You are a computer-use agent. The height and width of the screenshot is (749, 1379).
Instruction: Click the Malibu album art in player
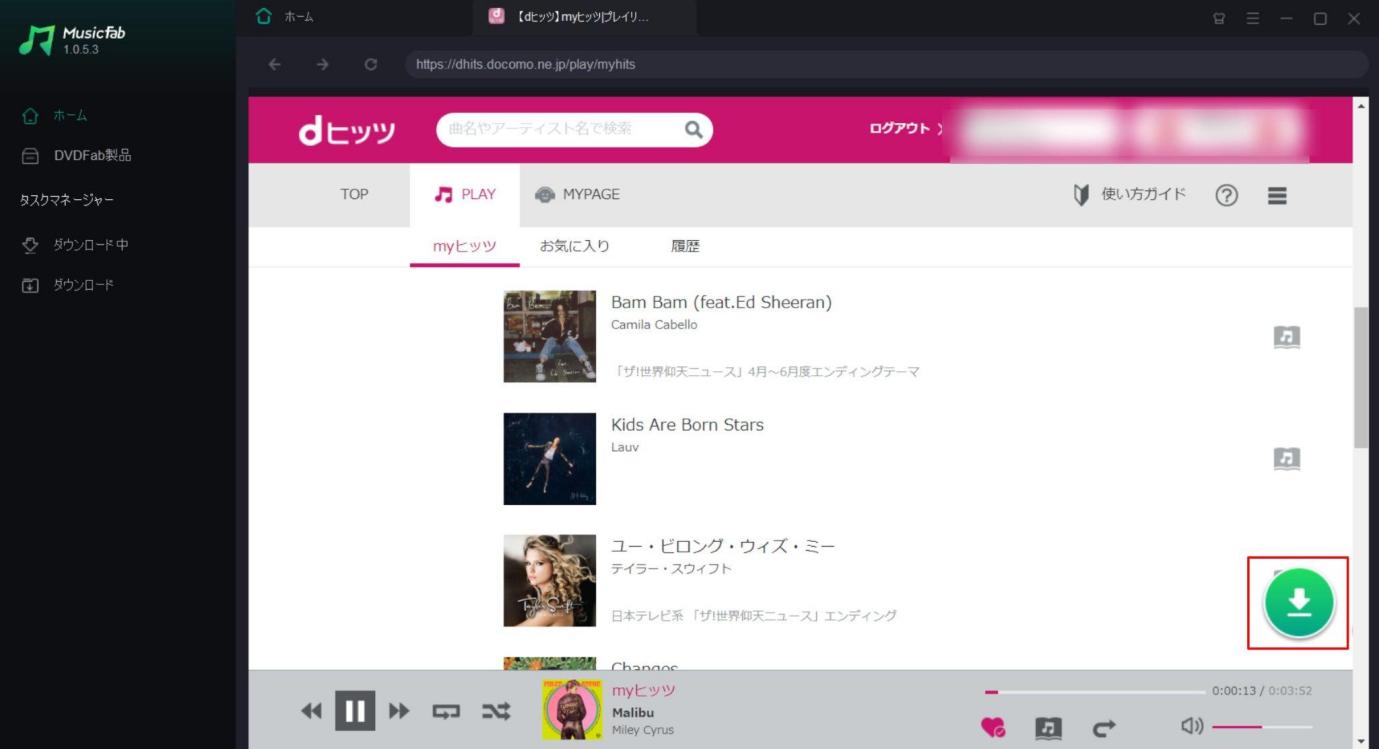572,709
